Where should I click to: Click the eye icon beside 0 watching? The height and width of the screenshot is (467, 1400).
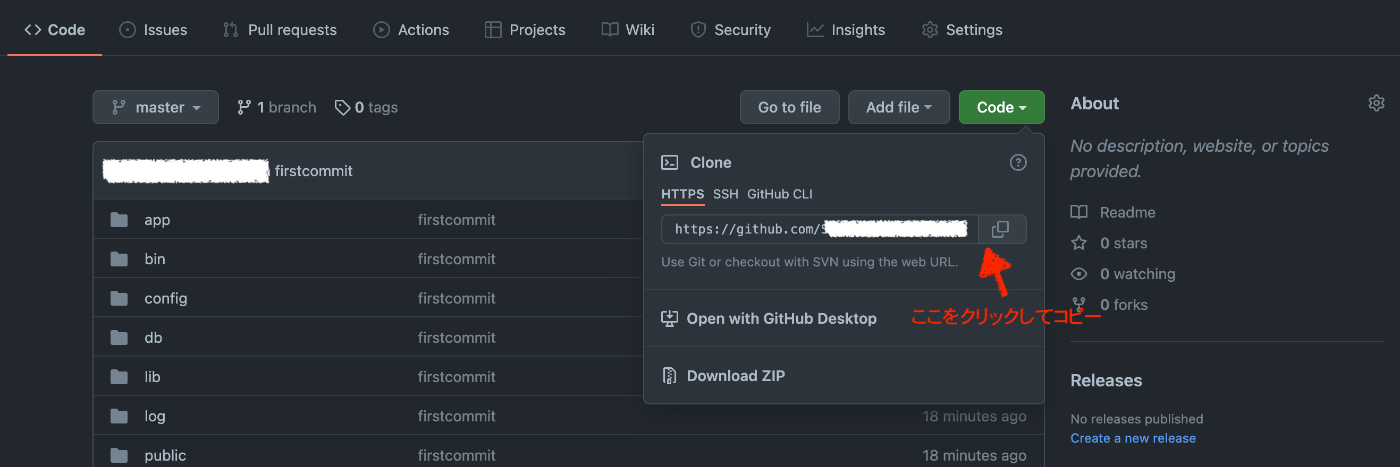point(1079,274)
